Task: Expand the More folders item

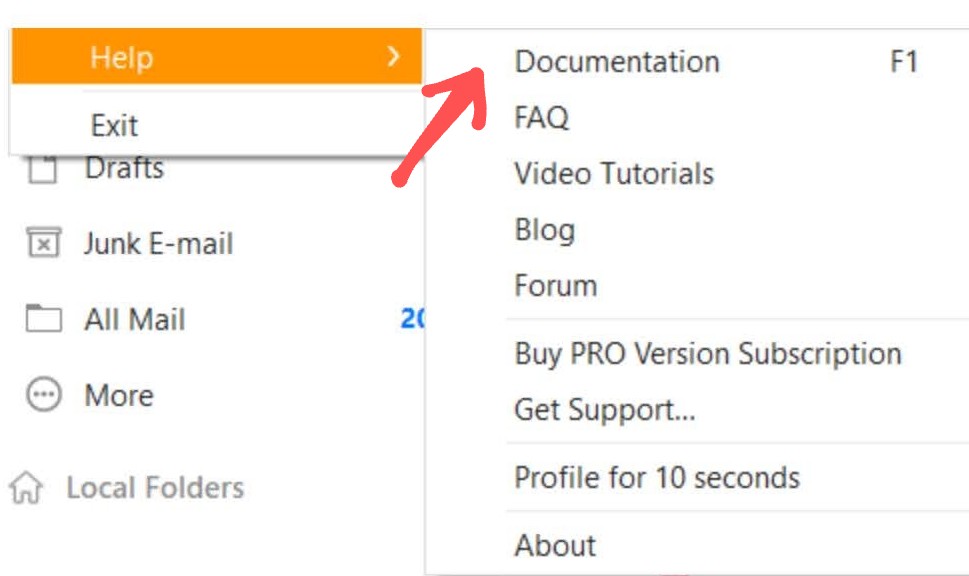Action: click(119, 396)
